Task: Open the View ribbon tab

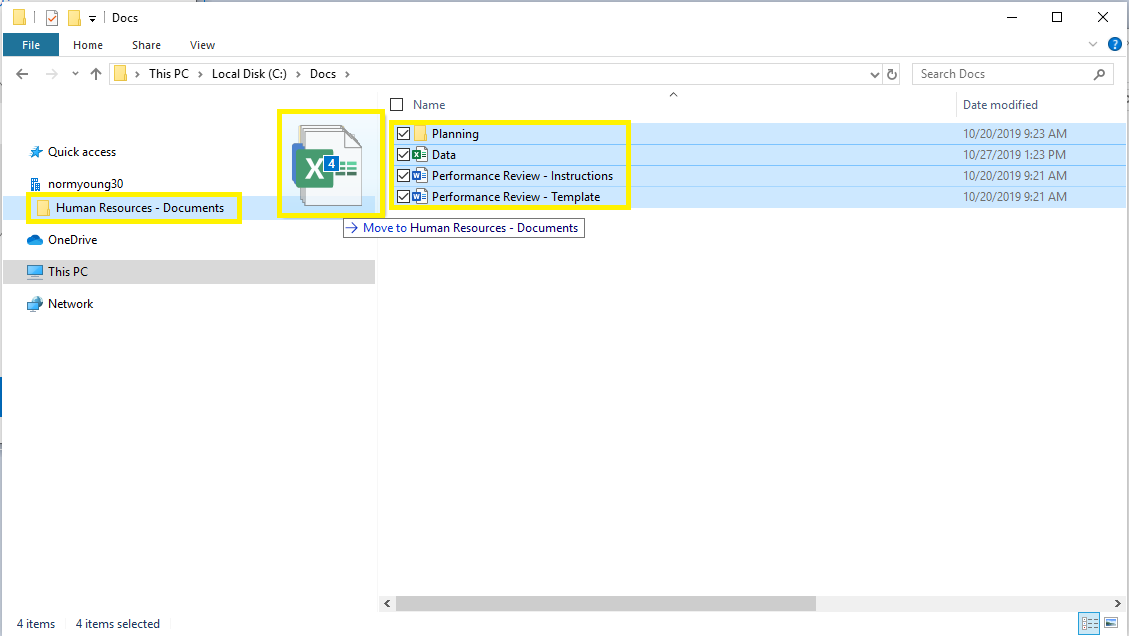Action: coord(202,45)
